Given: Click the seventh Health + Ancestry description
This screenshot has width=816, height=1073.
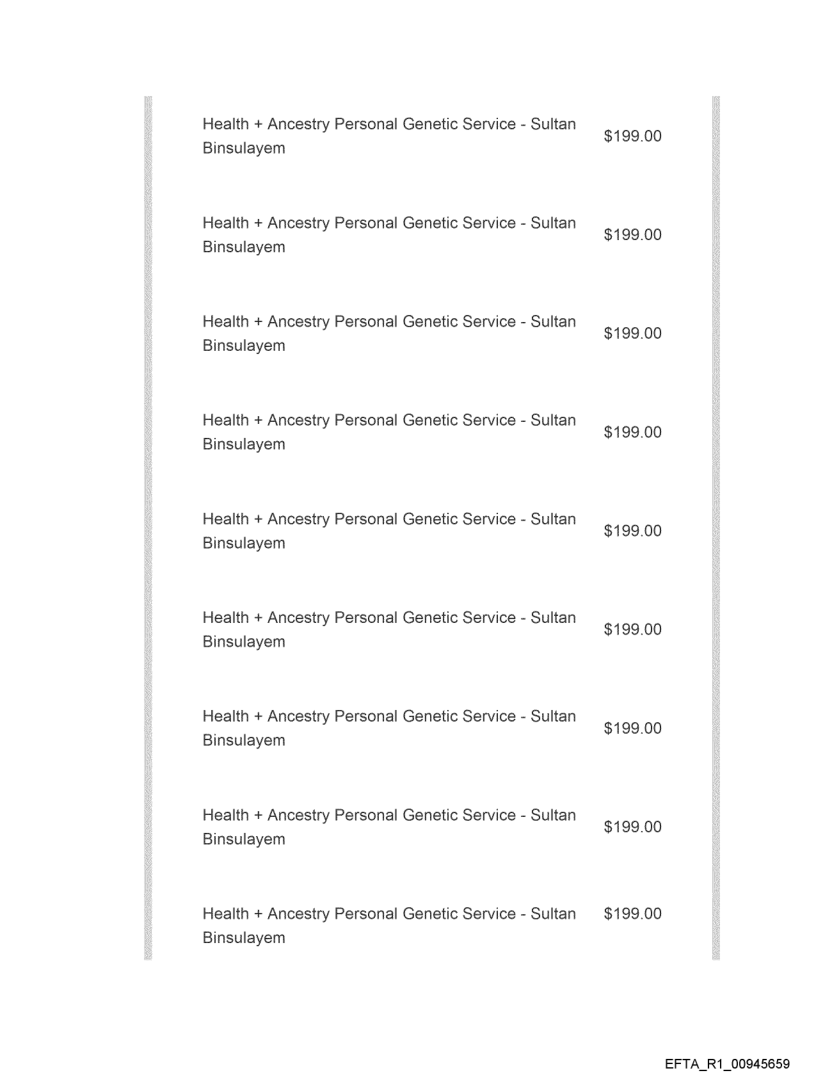Looking at the screenshot, I should tap(388, 728).
